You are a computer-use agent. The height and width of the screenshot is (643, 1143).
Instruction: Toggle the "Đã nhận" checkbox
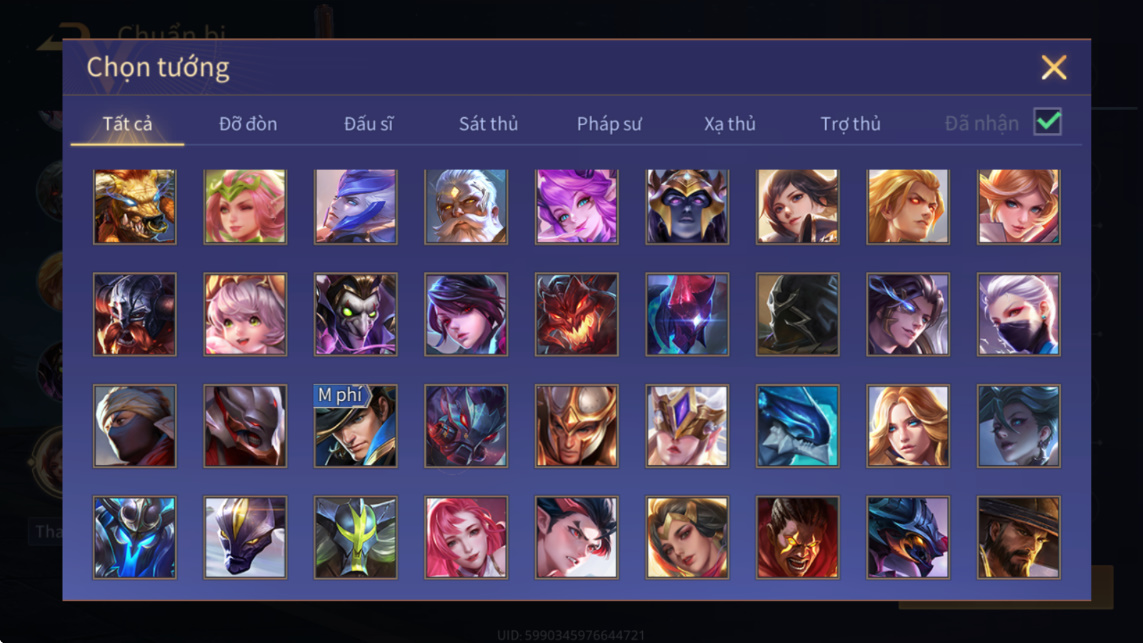[x=1048, y=122]
